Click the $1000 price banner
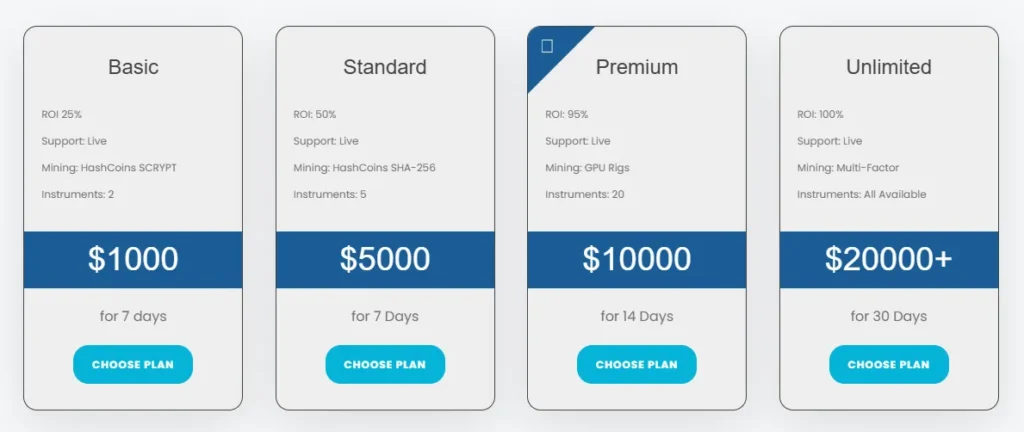Screen dimensions: 1024x432 (x=133, y=259)
